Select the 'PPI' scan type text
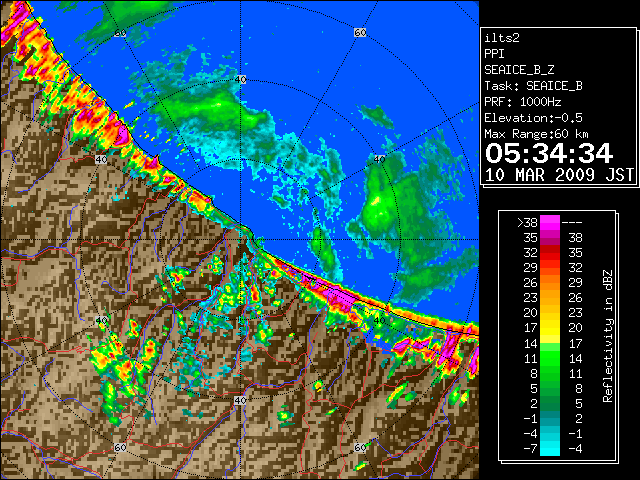Viewport: 640px width, 480px height. point(494,54)
